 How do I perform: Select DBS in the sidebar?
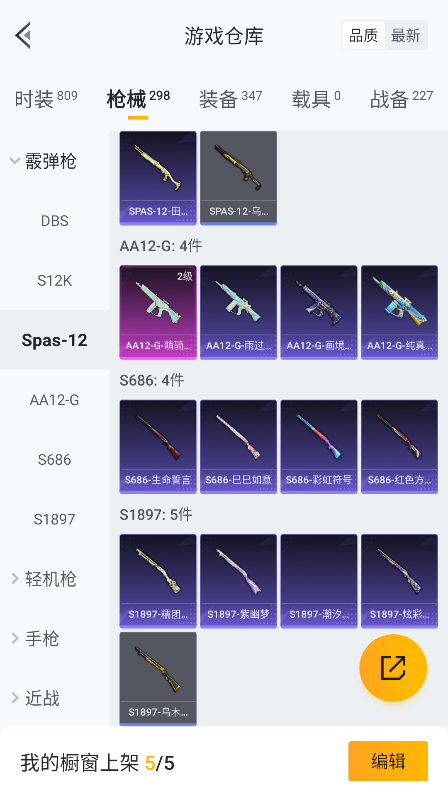54,221
